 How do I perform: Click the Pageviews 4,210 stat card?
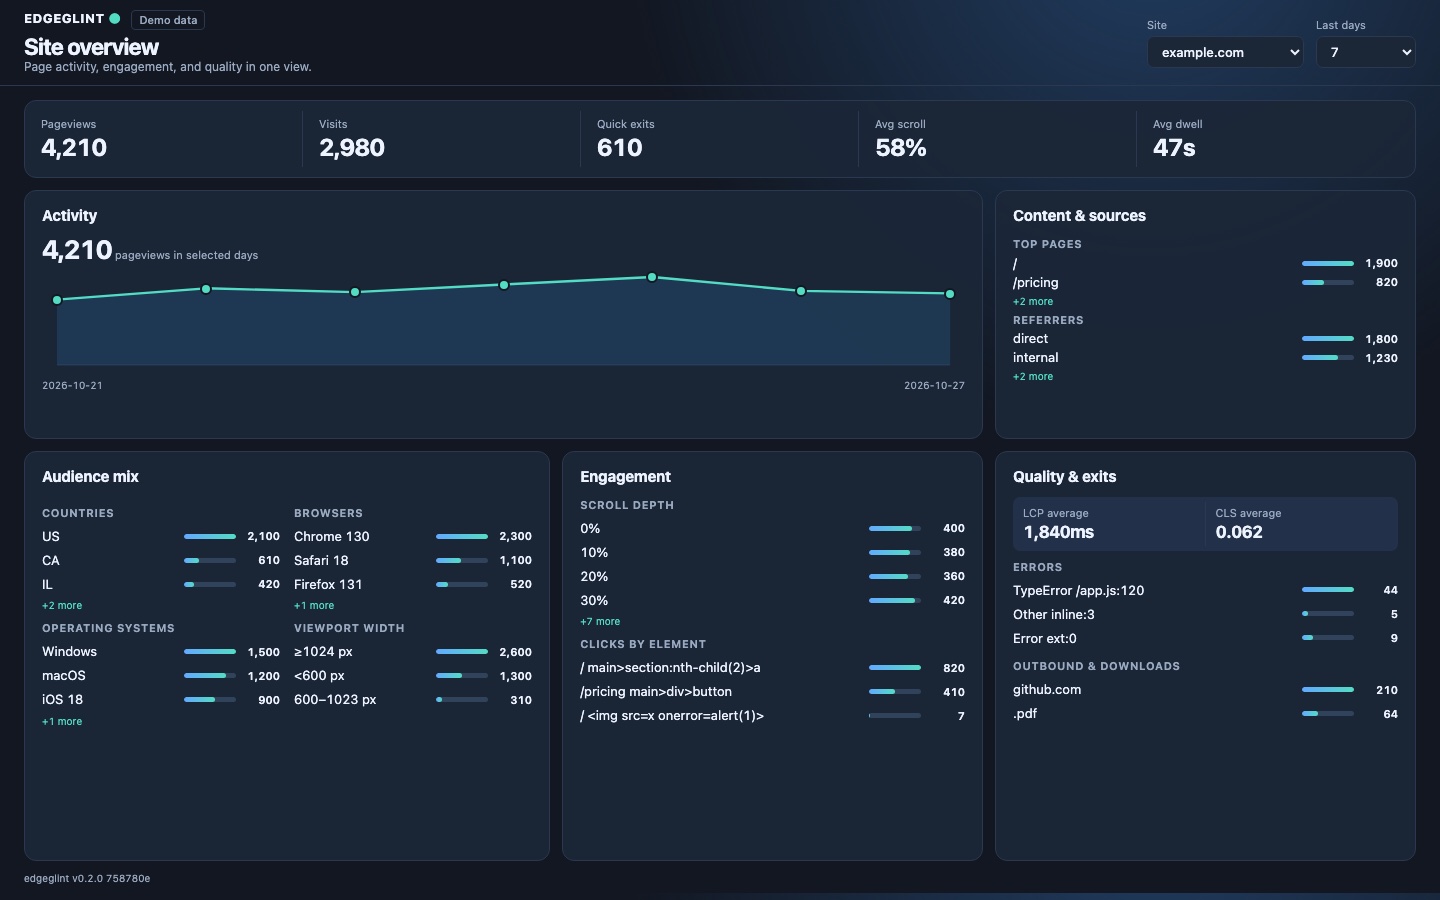coord(163,139)
